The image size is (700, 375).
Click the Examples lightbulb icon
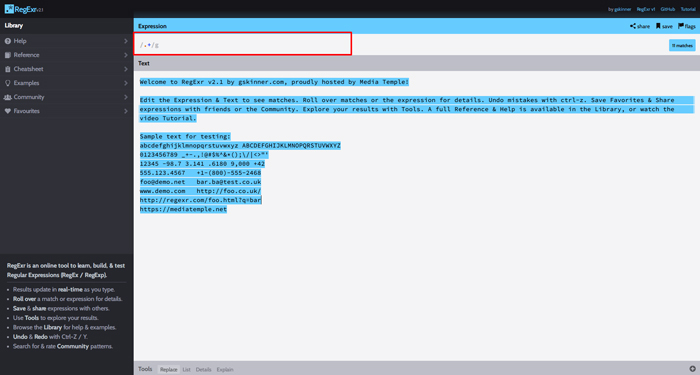[8, 83]
